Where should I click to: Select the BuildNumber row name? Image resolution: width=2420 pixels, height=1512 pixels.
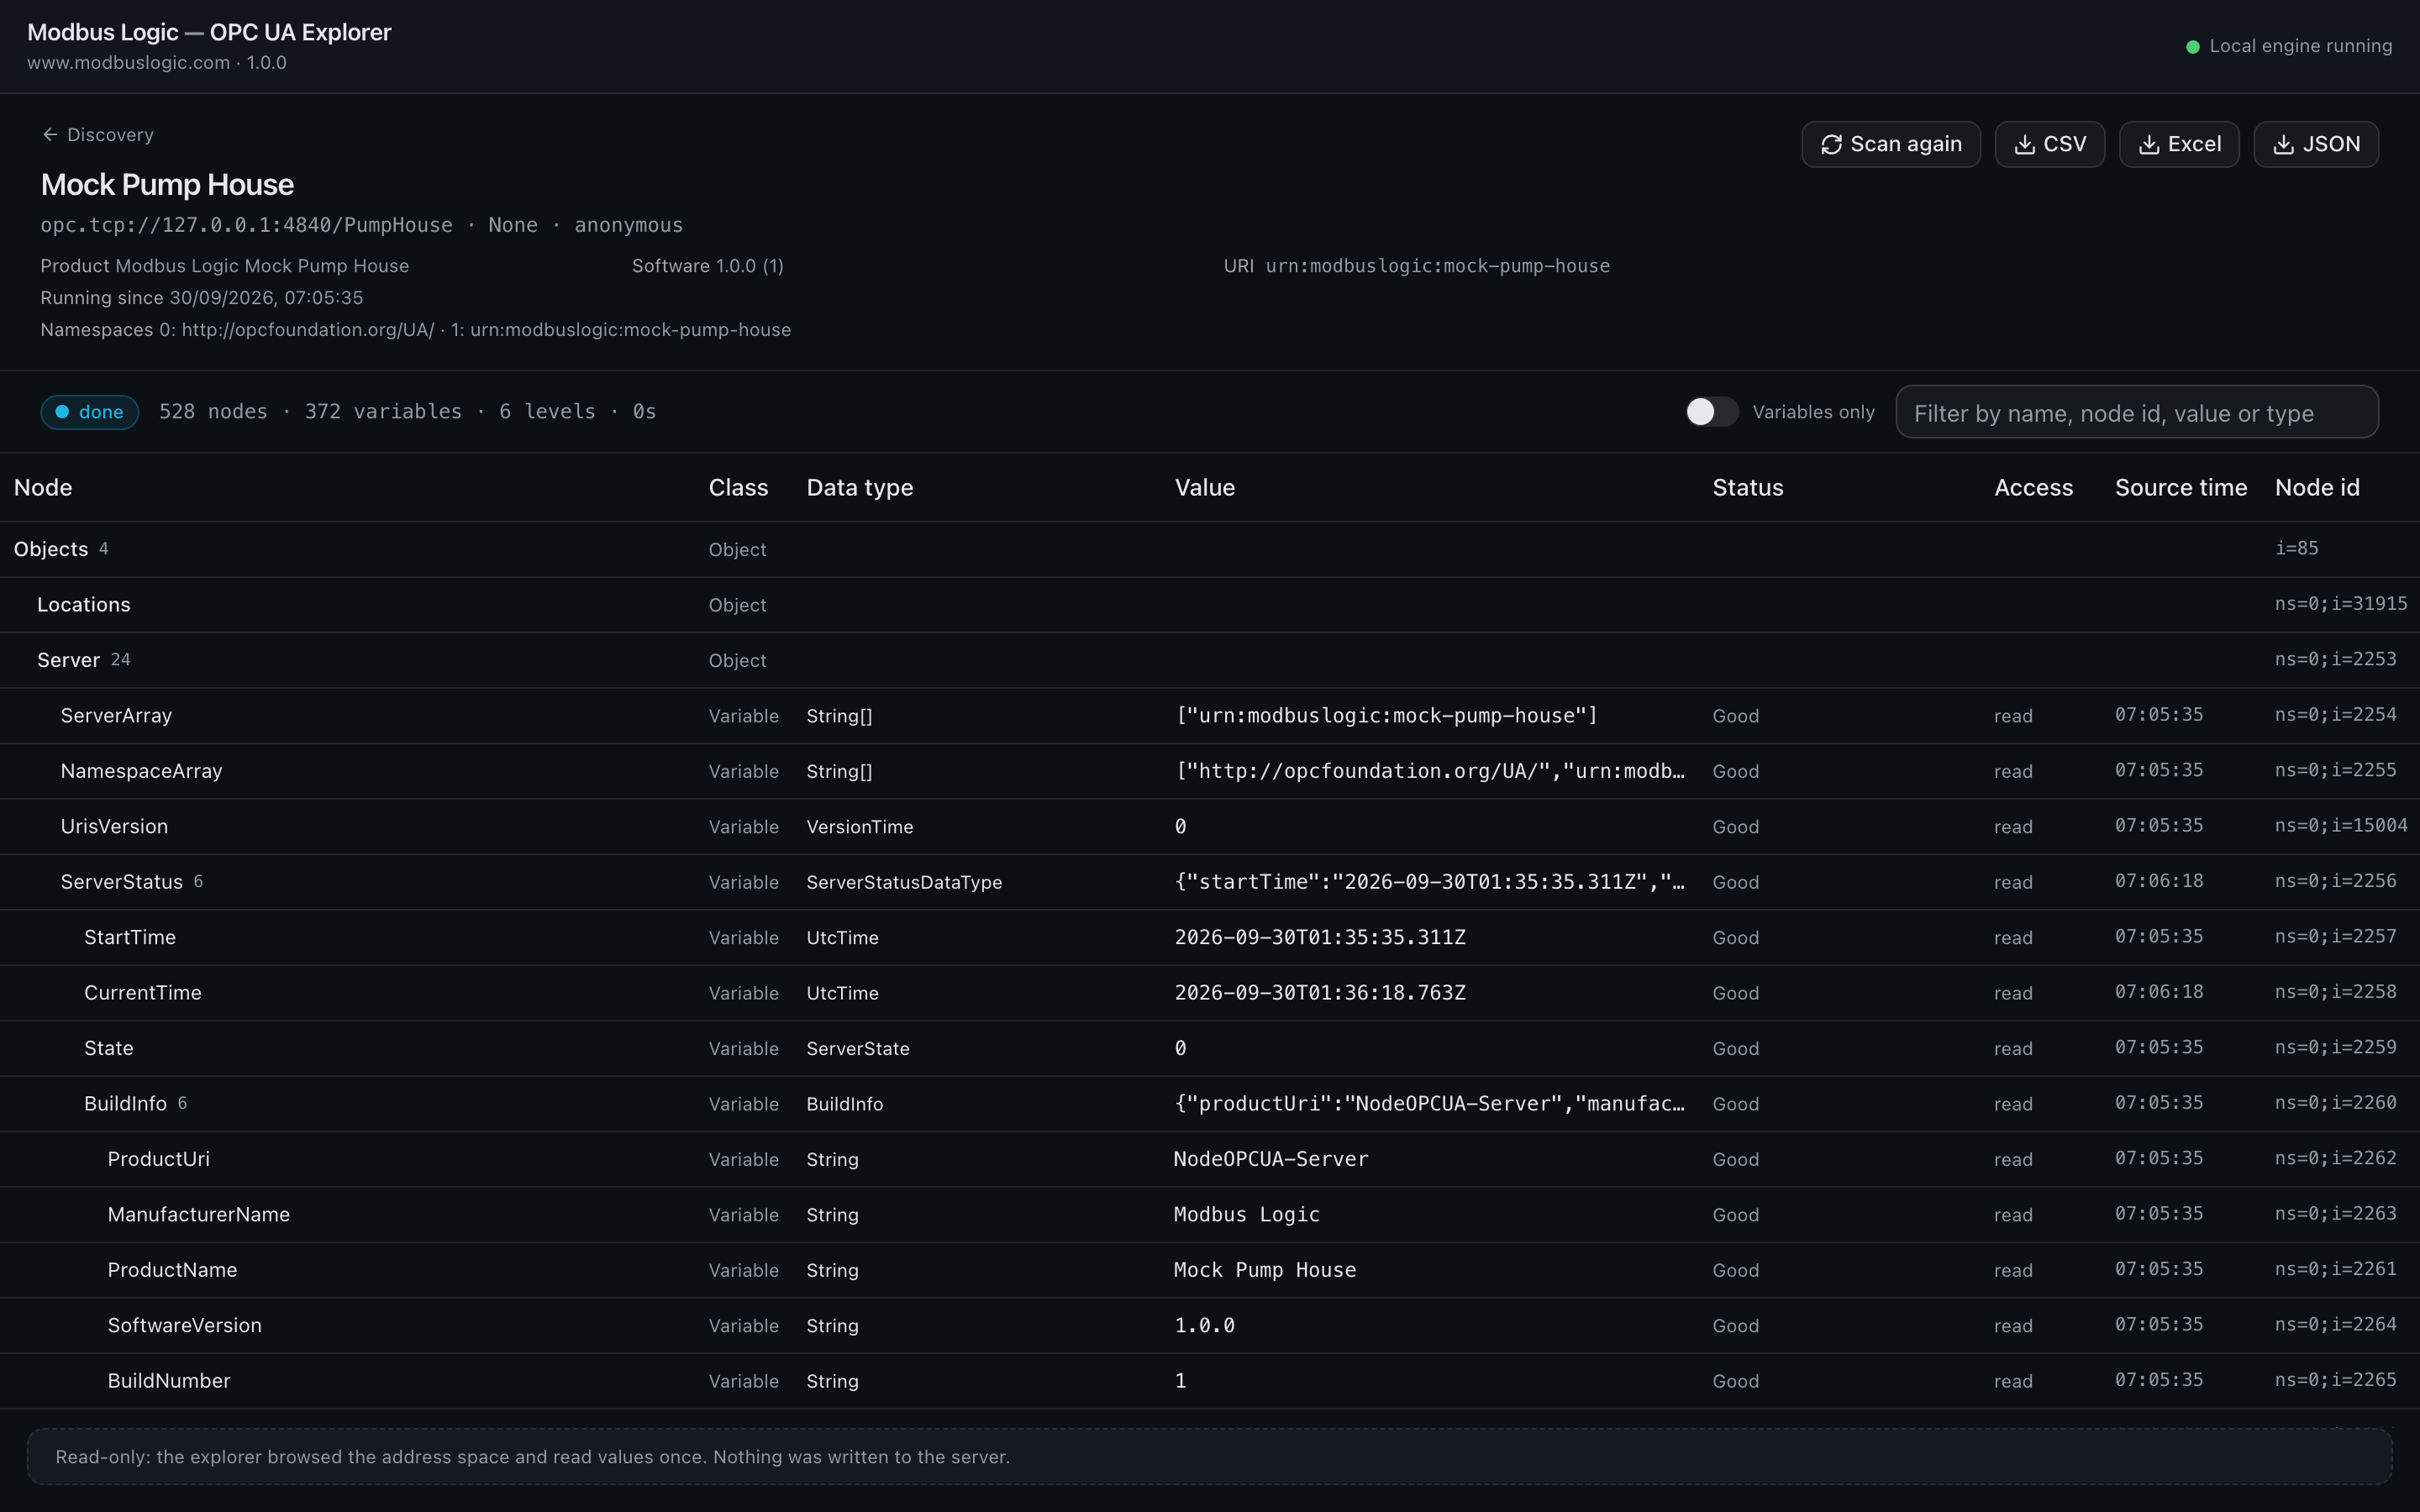coord(168,1381)
